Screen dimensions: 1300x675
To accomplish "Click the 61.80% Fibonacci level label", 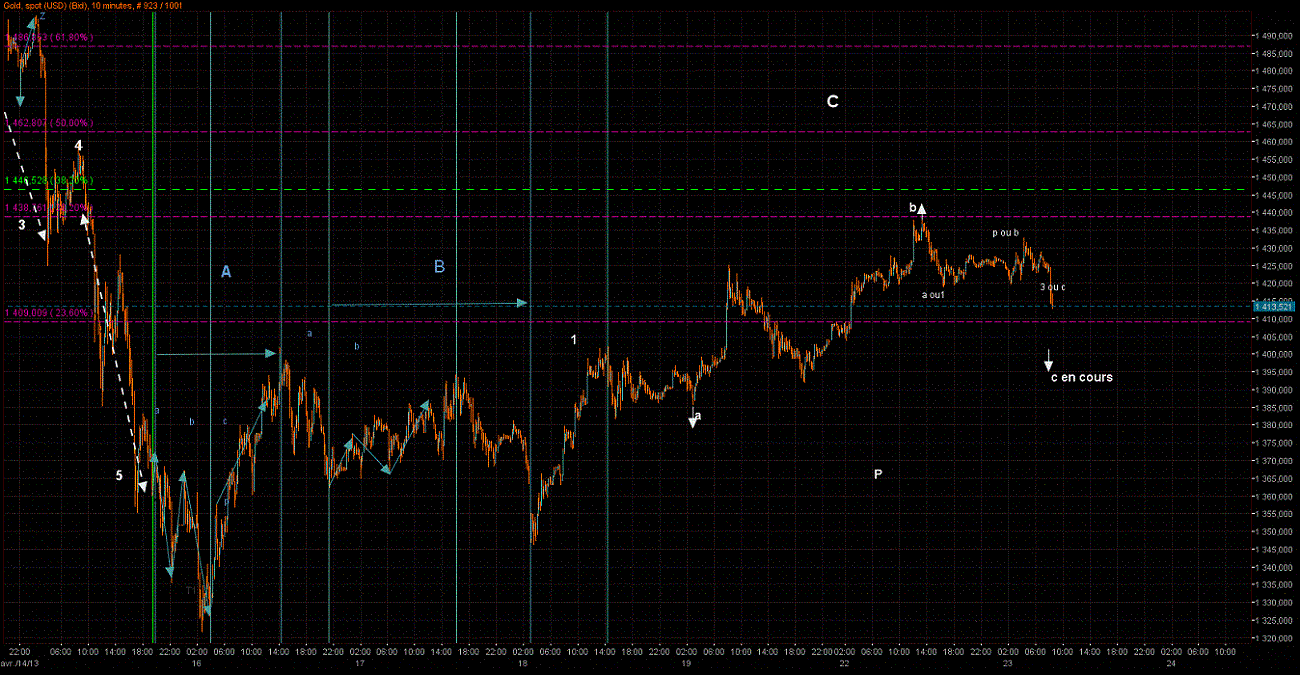I will [x=50, y=38].
